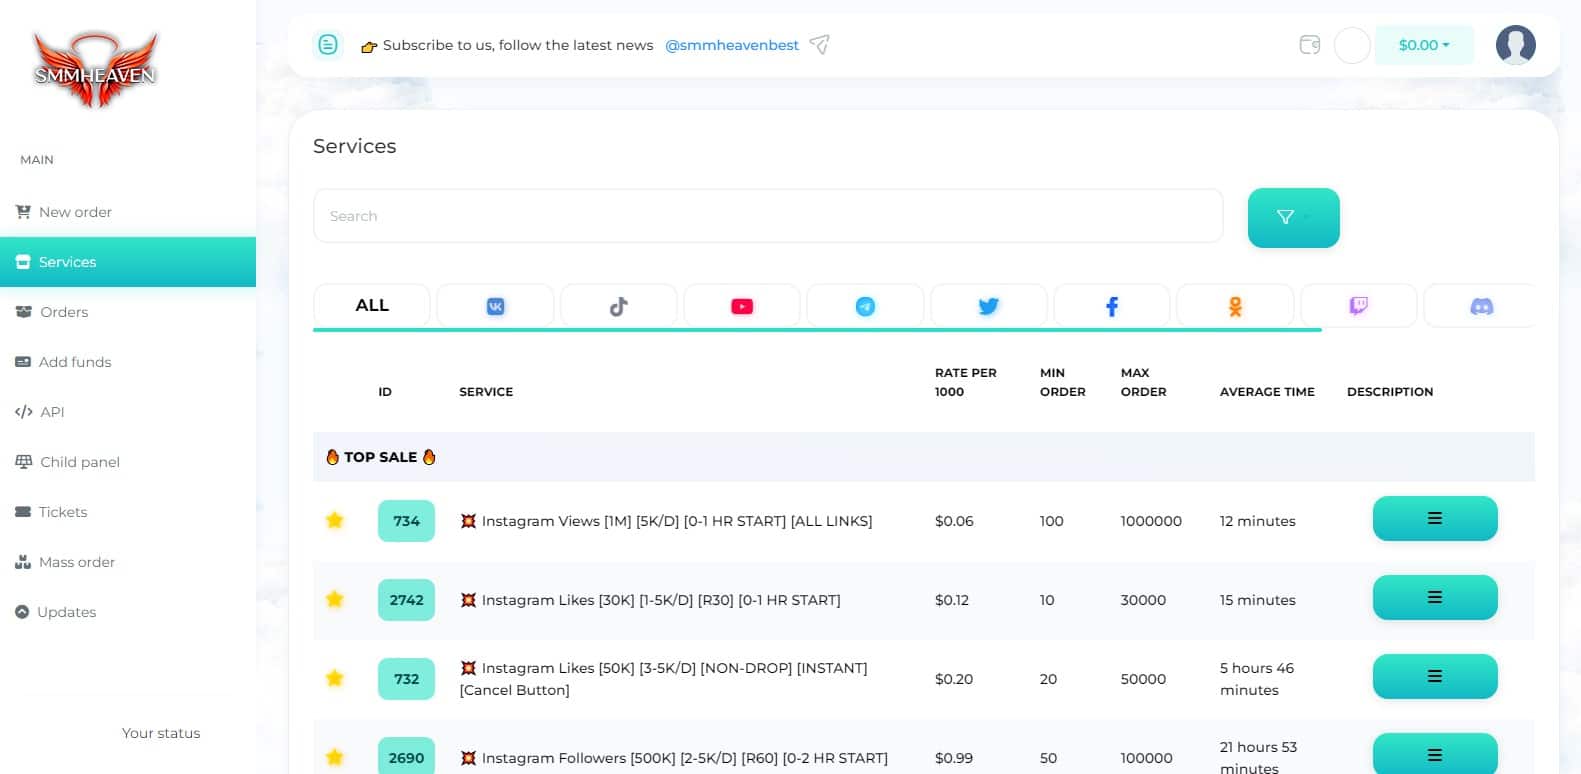The width and height of the screenshot is (1581, 774).
Task: Toggle favorite star for service 734
Action: (335, 520)
